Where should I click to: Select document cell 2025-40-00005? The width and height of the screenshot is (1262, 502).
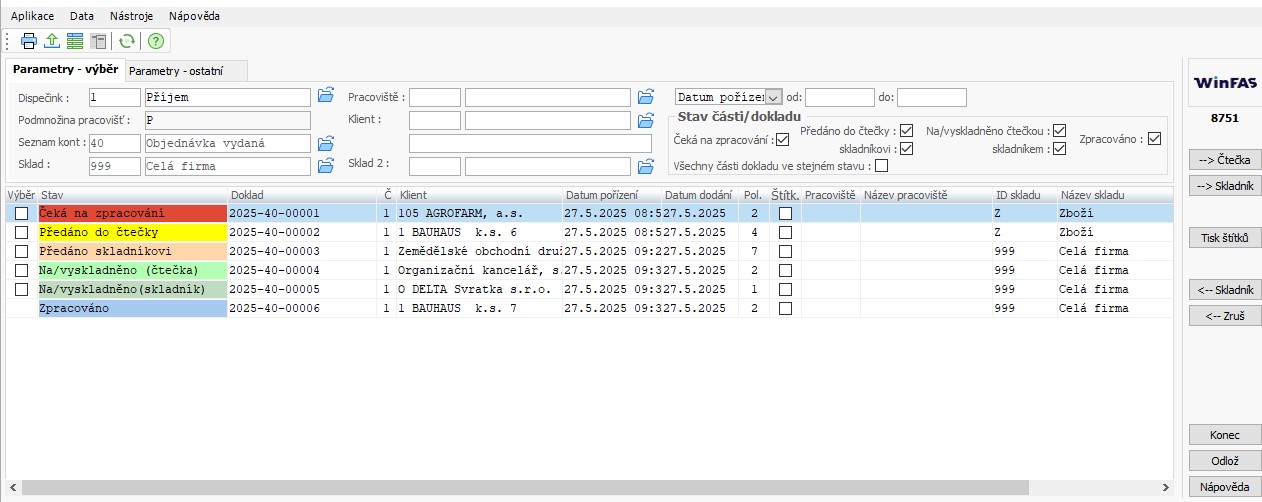303,289
